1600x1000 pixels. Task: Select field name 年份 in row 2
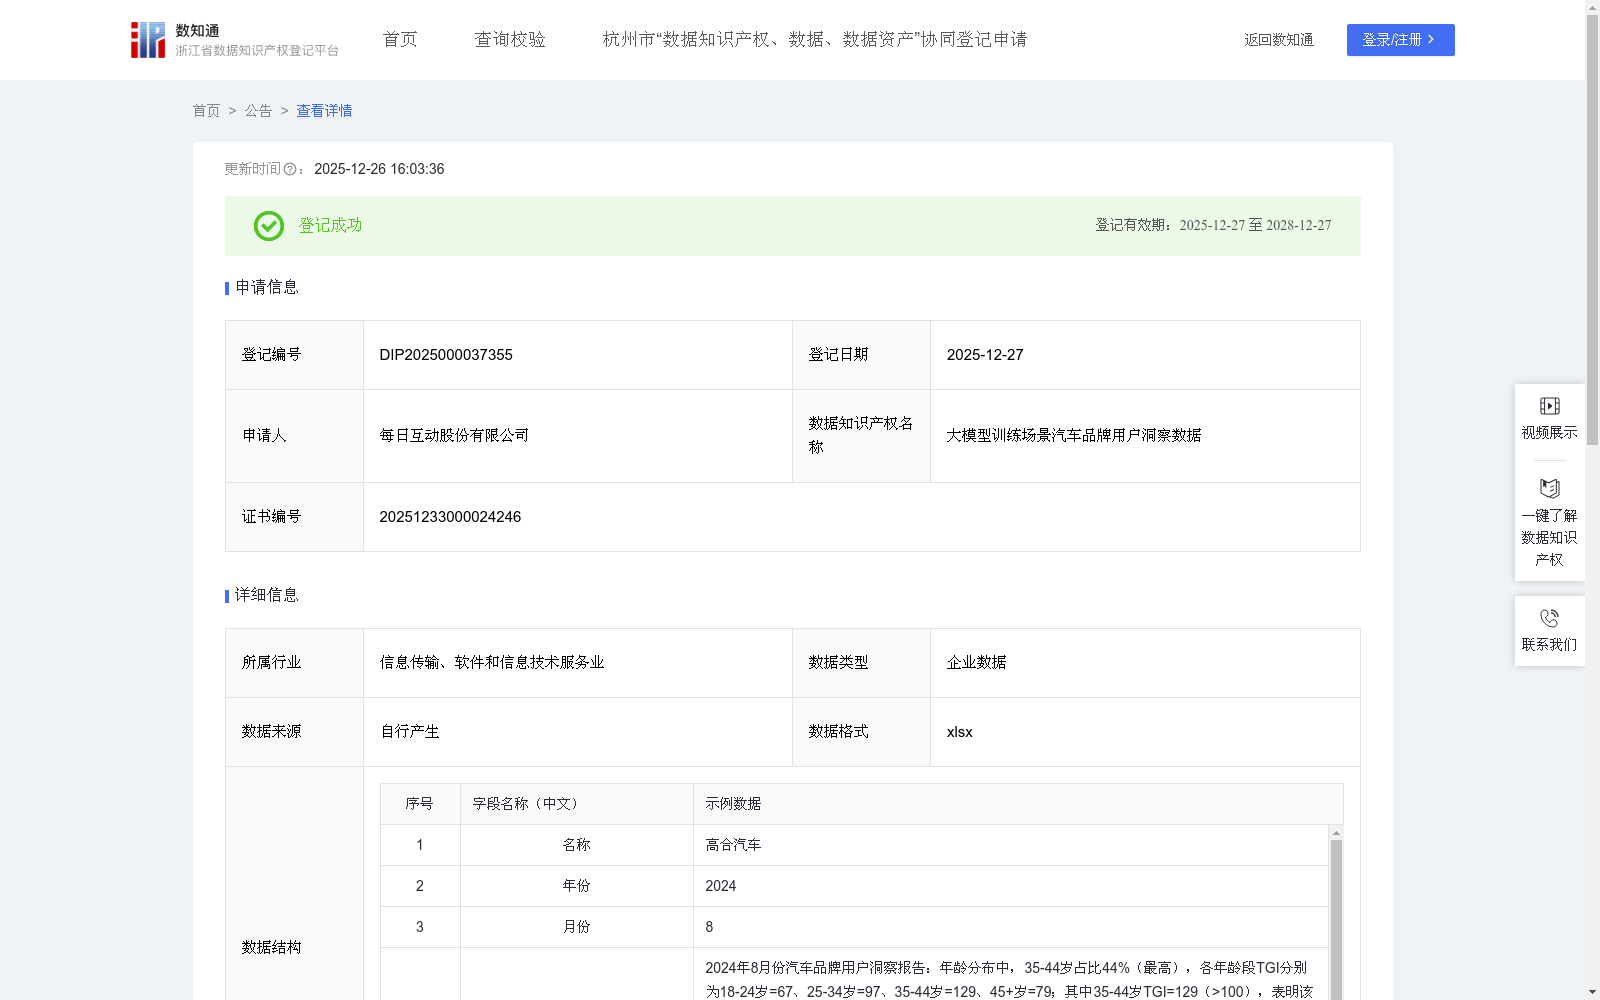click(577, 886)
